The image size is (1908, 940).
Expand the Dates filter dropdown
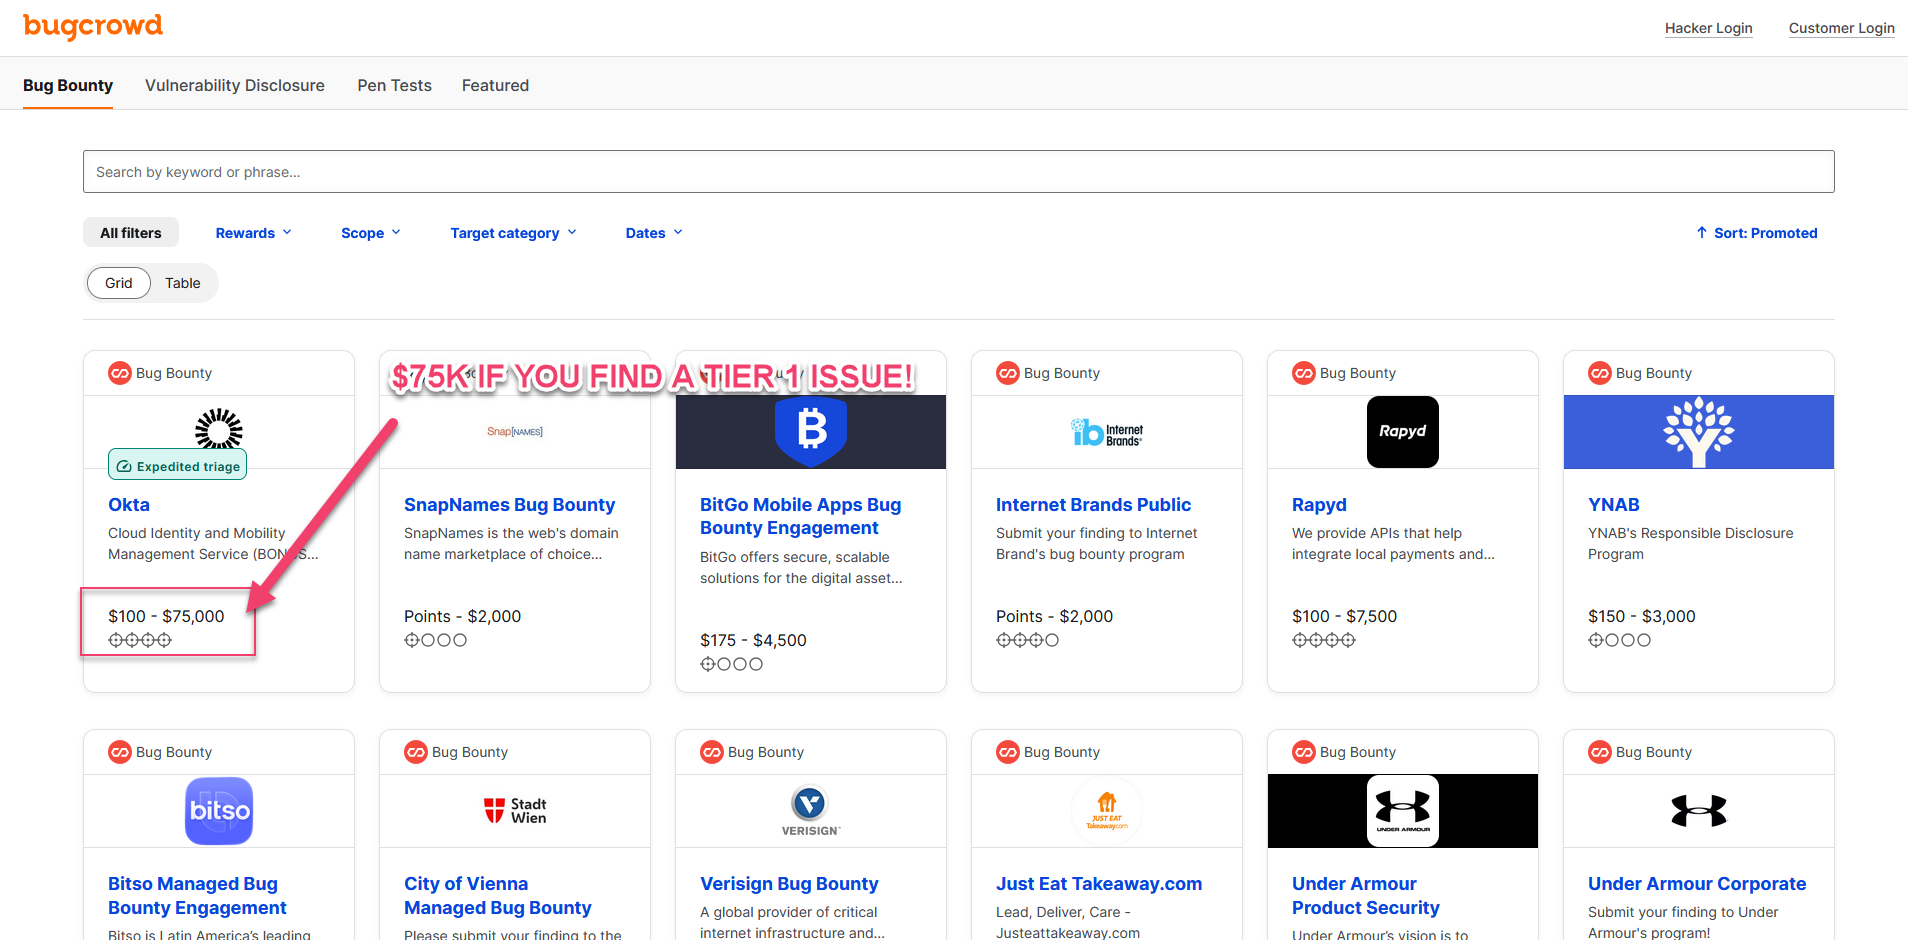[654, 233]
